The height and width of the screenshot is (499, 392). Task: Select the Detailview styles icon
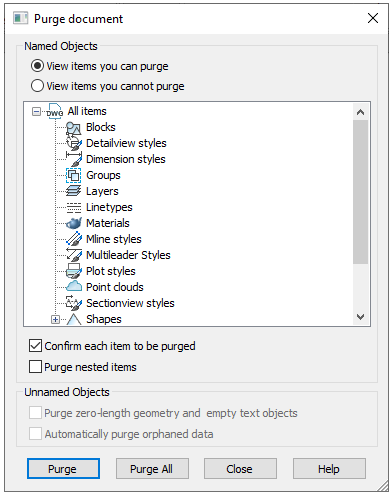click(73, 143)
